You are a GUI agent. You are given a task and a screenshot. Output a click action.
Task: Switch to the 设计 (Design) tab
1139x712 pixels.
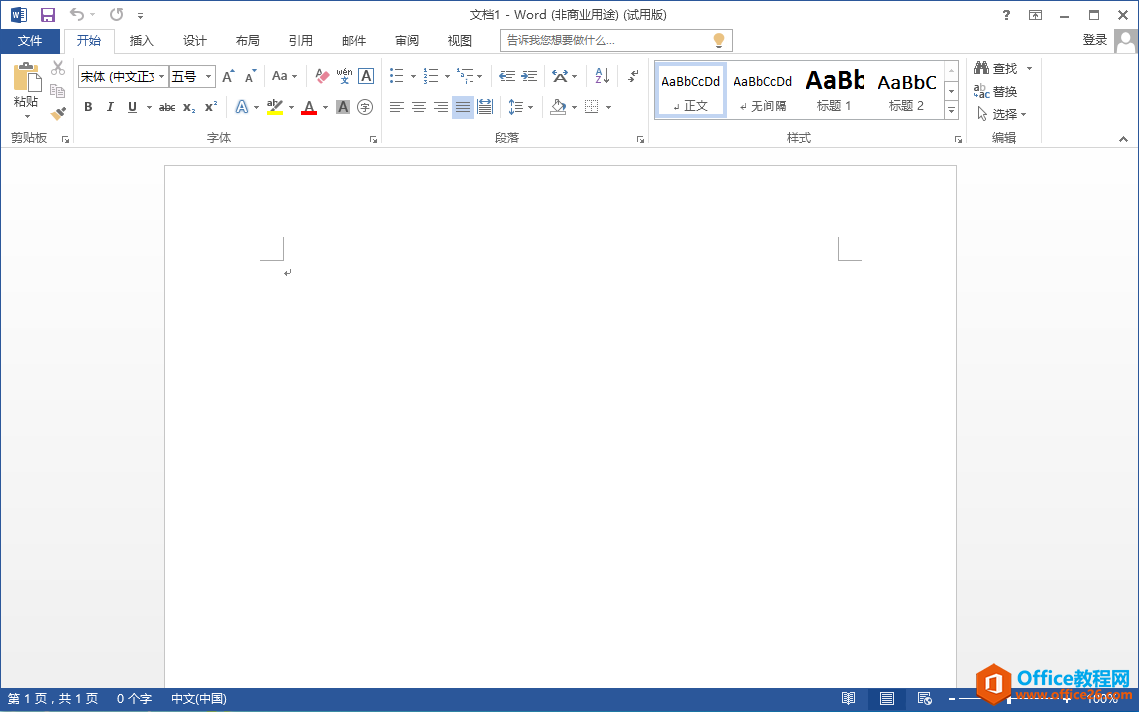(195, 41)
